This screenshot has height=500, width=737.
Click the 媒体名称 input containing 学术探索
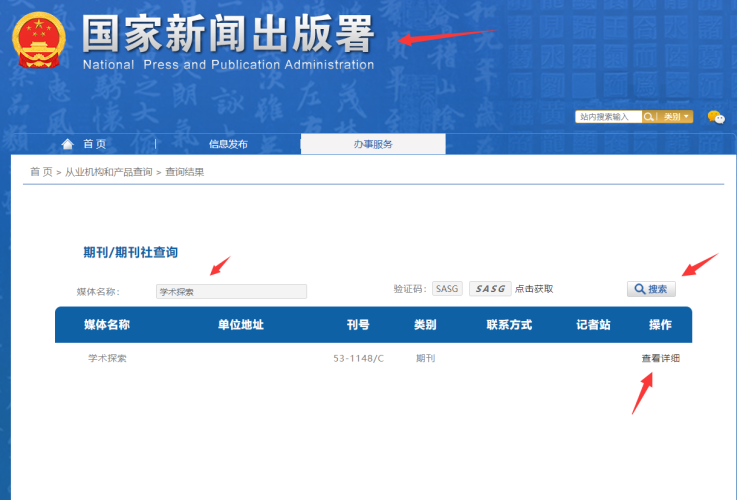231,291
